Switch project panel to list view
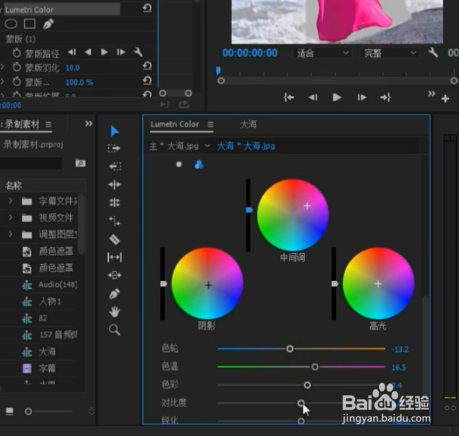The height and width of the screenshot is (436, 459). [9, 411]
